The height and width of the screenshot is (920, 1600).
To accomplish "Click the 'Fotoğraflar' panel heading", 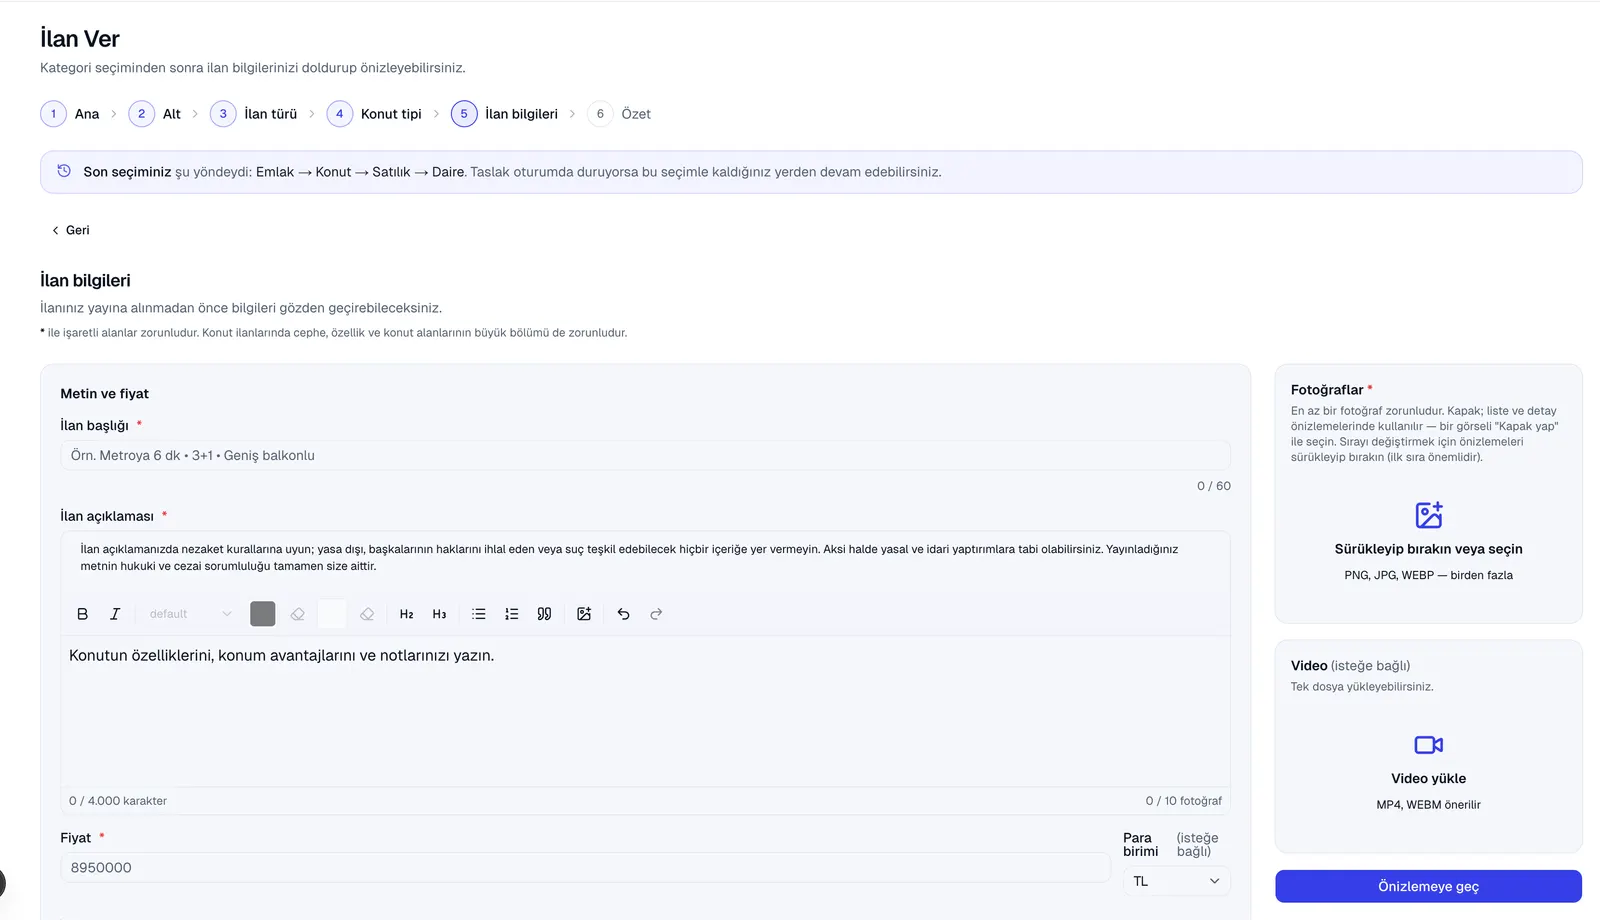I will 1327,390.
